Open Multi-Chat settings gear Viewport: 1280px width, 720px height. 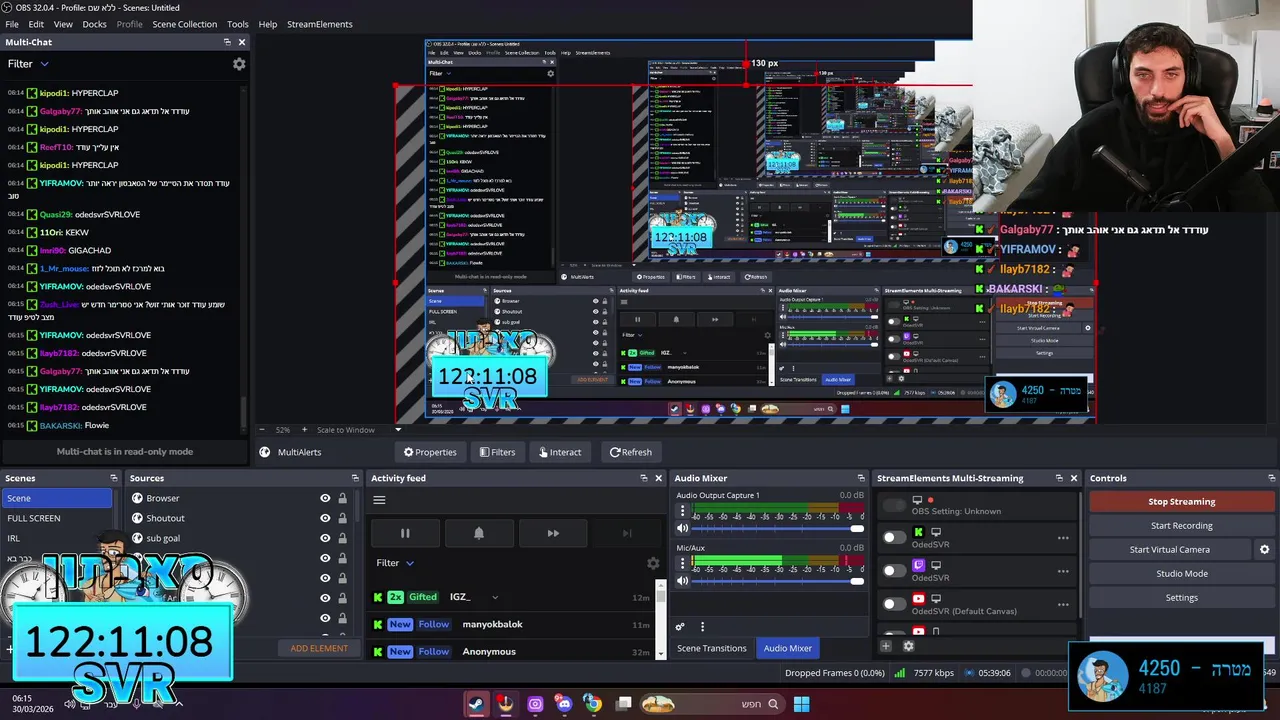(x=239, y=64)
